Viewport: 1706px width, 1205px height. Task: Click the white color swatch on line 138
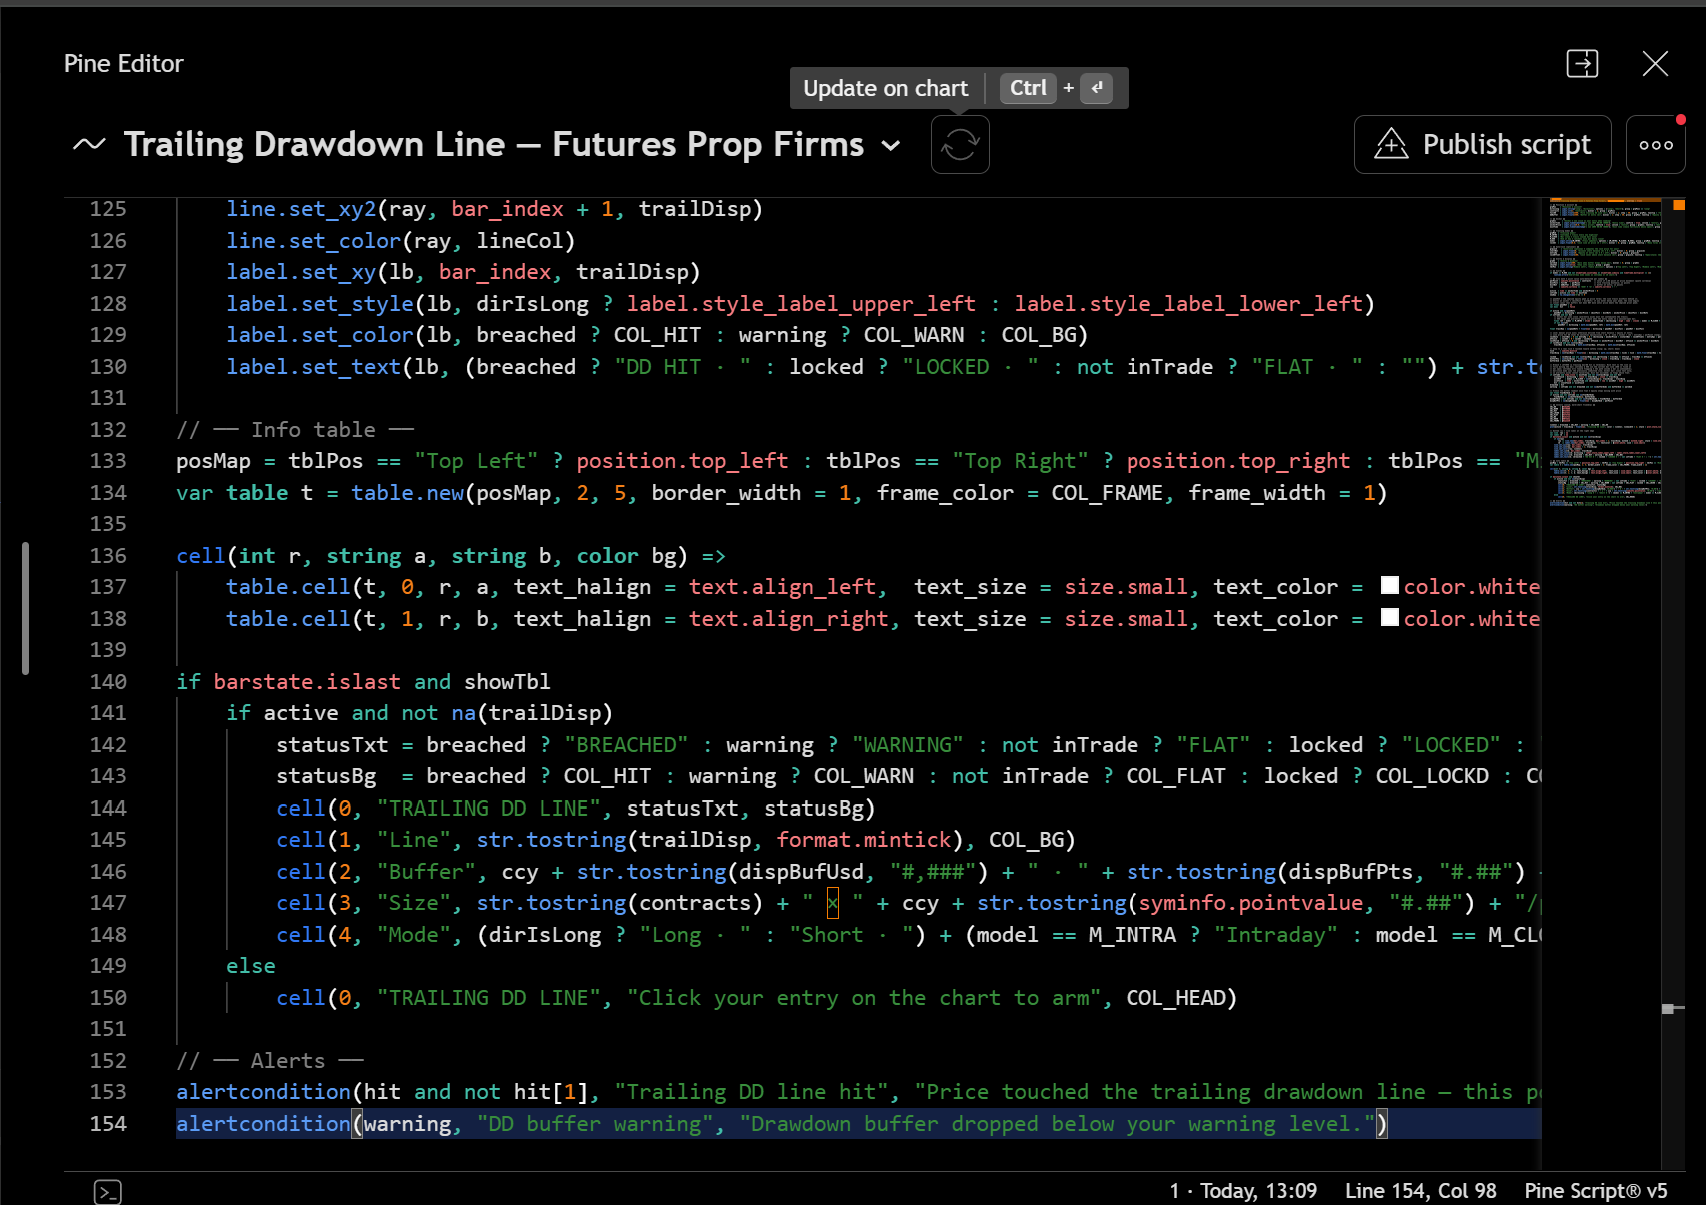pos(1390,618)
